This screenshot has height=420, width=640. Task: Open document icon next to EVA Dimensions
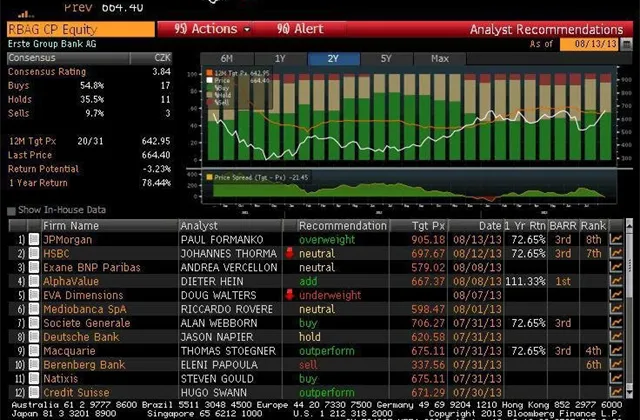tap(34, 295)
